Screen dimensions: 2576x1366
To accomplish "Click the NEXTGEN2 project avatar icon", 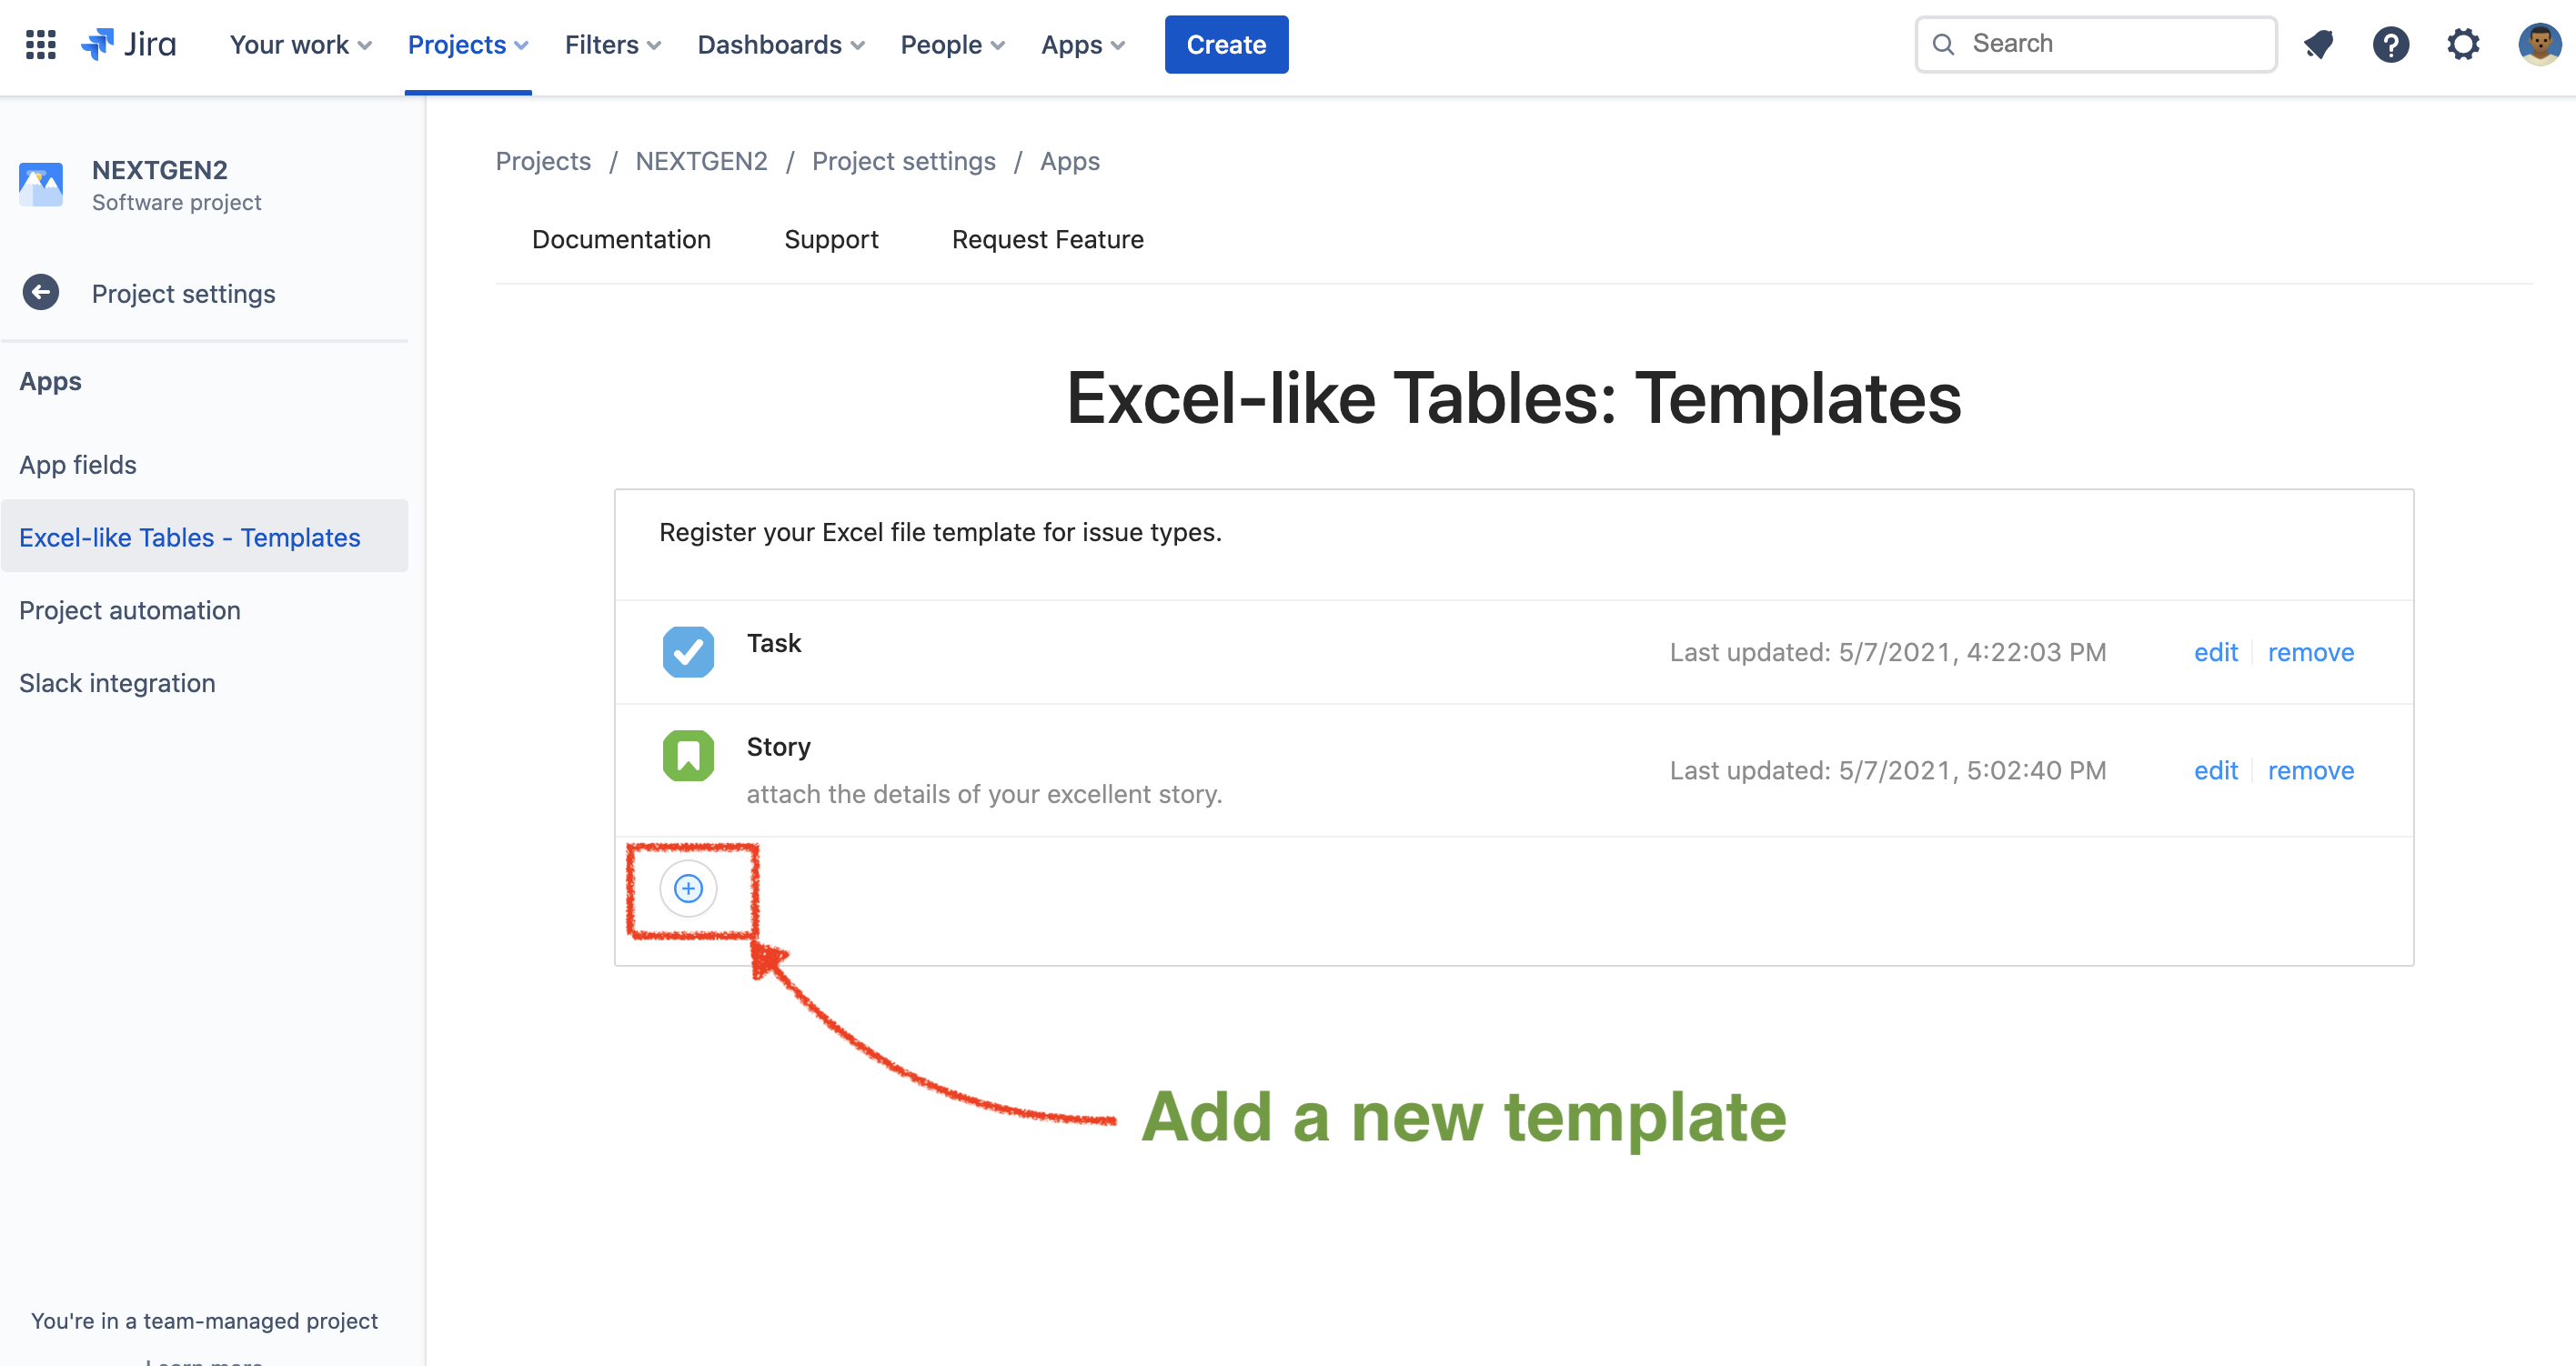I will [x=41, y=185].
